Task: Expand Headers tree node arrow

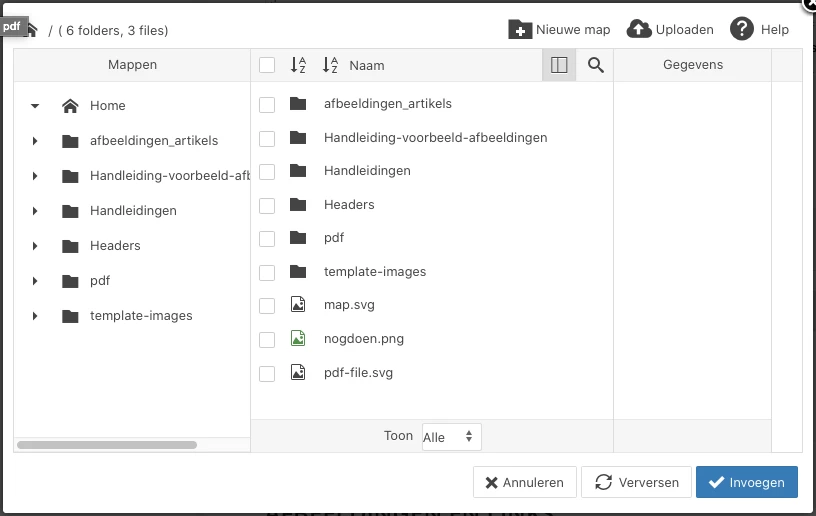Action: (x=35, y=246)
